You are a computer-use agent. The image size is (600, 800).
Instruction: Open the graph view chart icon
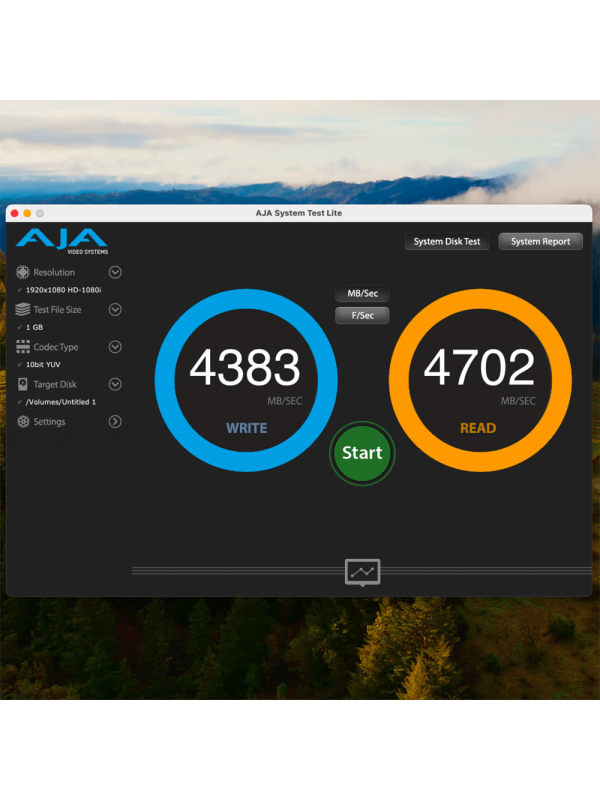362,572
